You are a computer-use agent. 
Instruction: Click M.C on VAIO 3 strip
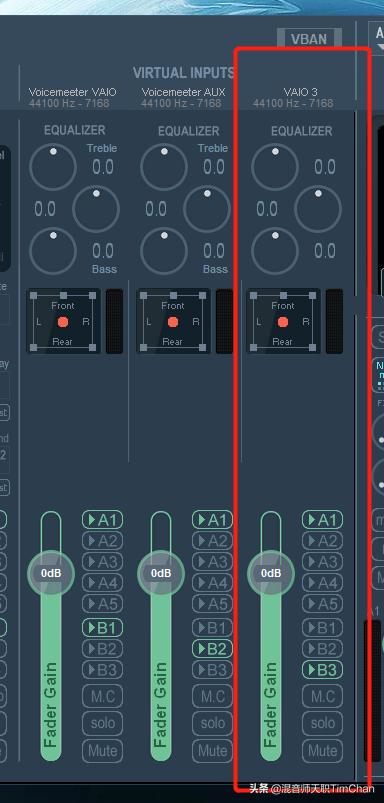(x=323, y=696)
